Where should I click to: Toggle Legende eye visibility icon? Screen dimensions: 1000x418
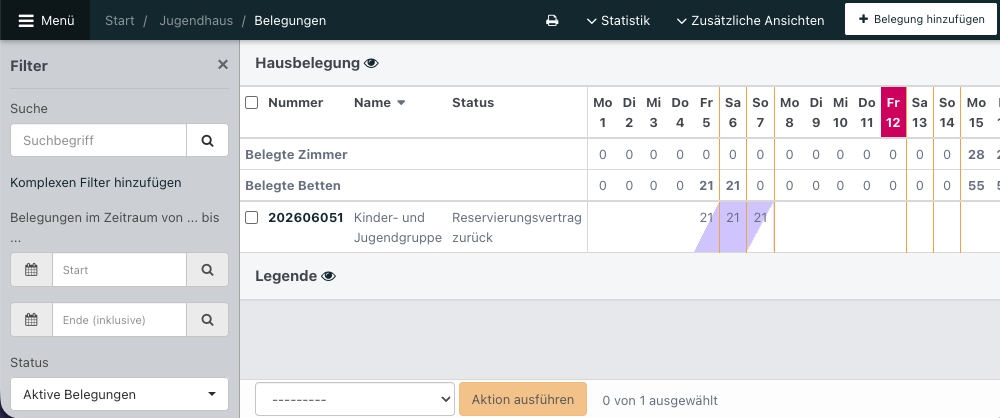tap(328, 276)
